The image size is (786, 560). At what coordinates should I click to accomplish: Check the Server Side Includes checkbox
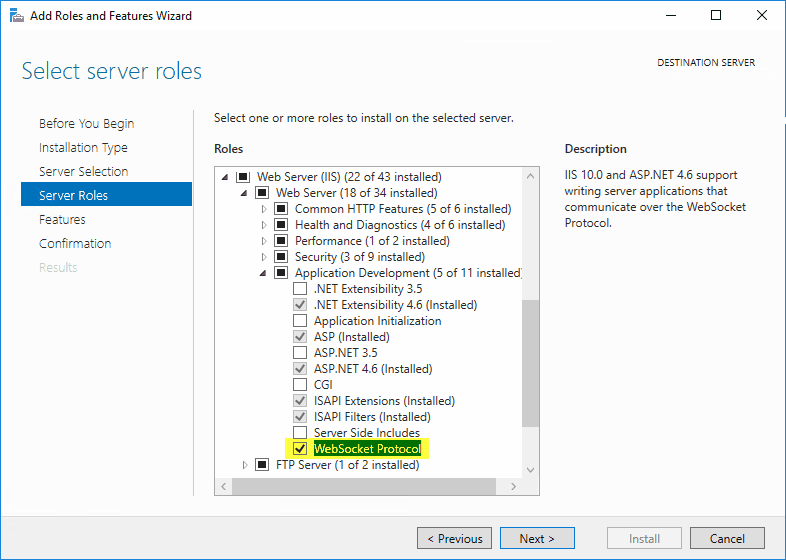(300, 433)
